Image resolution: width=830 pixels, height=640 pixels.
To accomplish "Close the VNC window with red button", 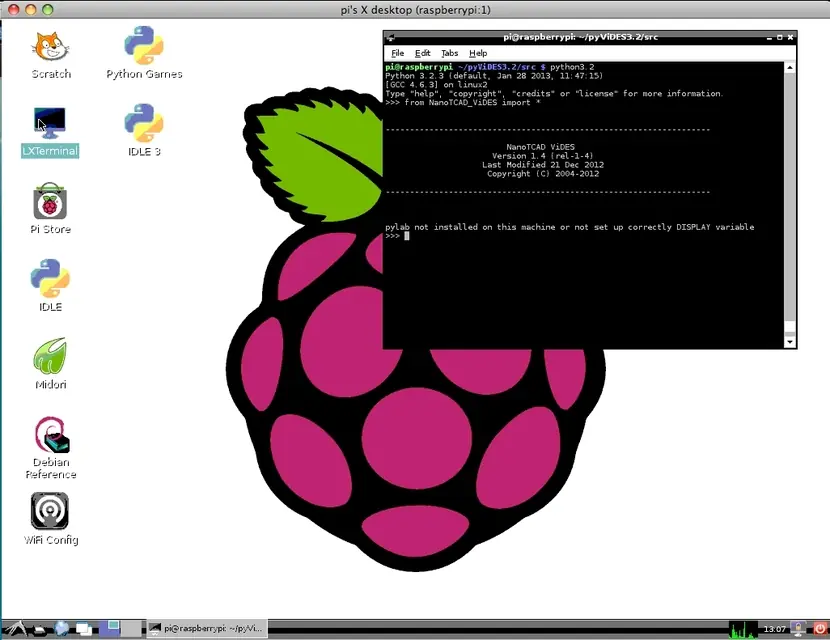I will pos(14,10).
